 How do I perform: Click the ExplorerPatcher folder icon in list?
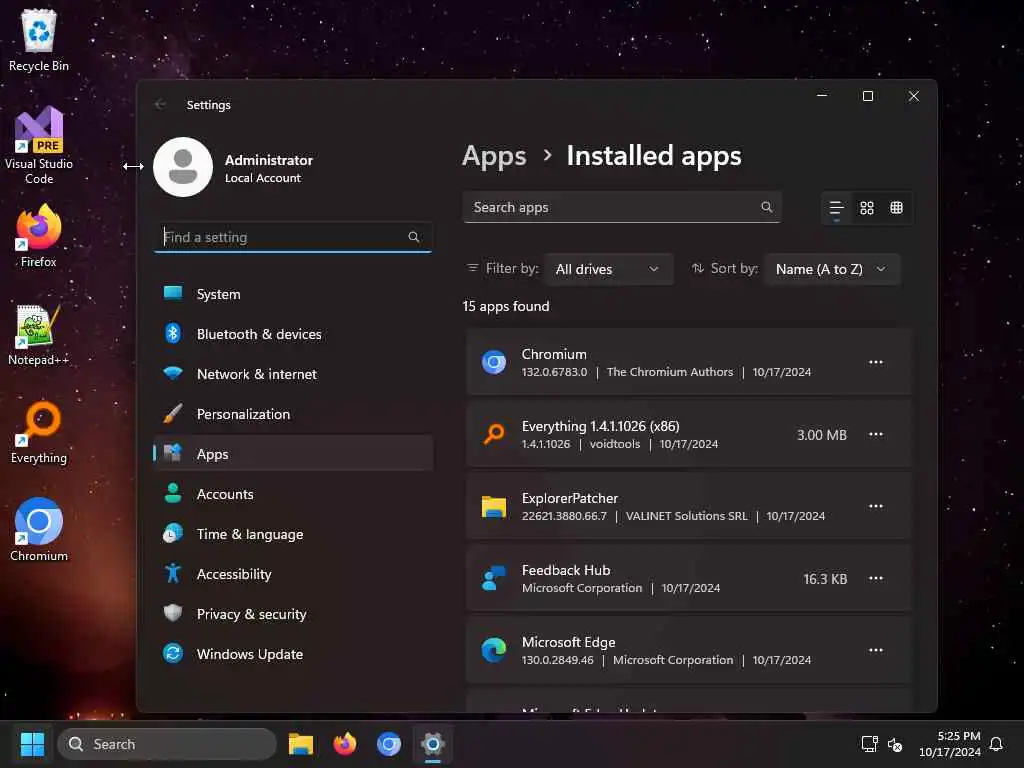pos(494,506)
